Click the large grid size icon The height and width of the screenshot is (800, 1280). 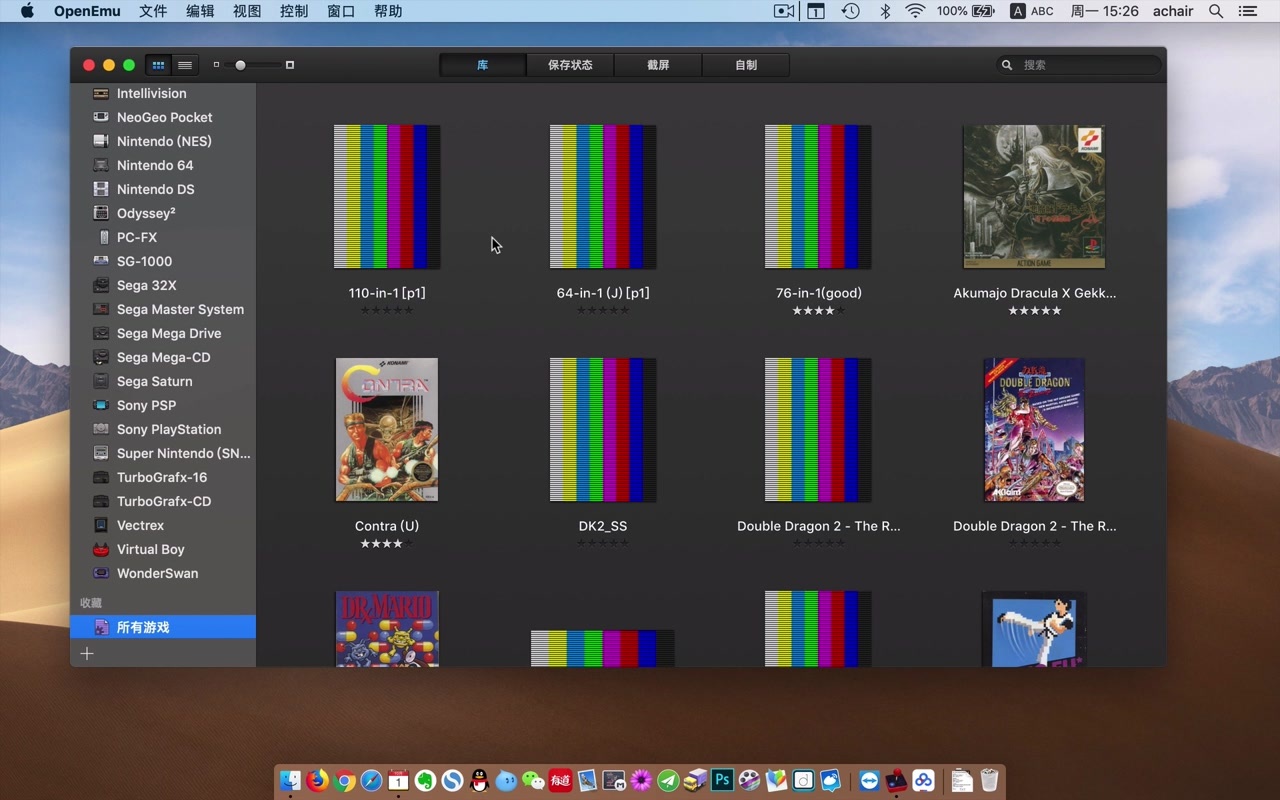290,65
